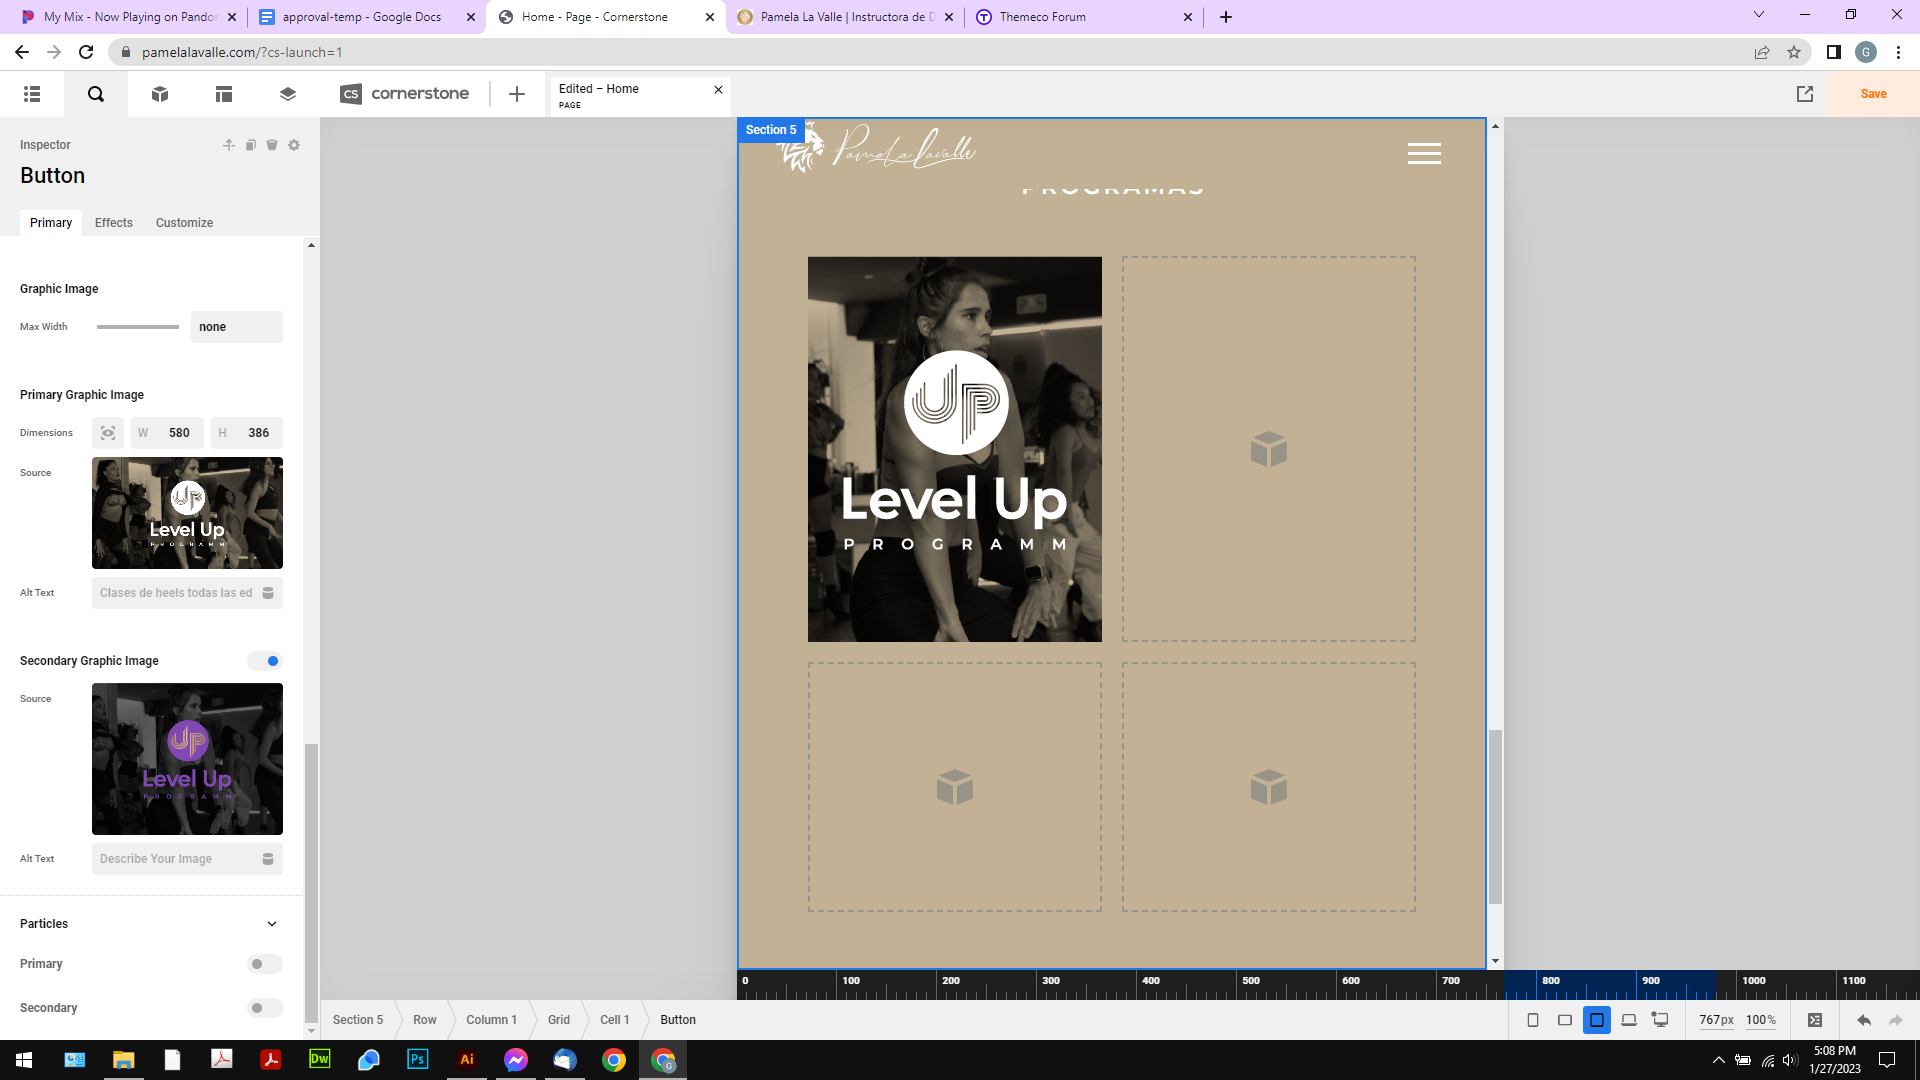
Task: Collapse the Particles section chevron
Action: [x=272, y=924]
